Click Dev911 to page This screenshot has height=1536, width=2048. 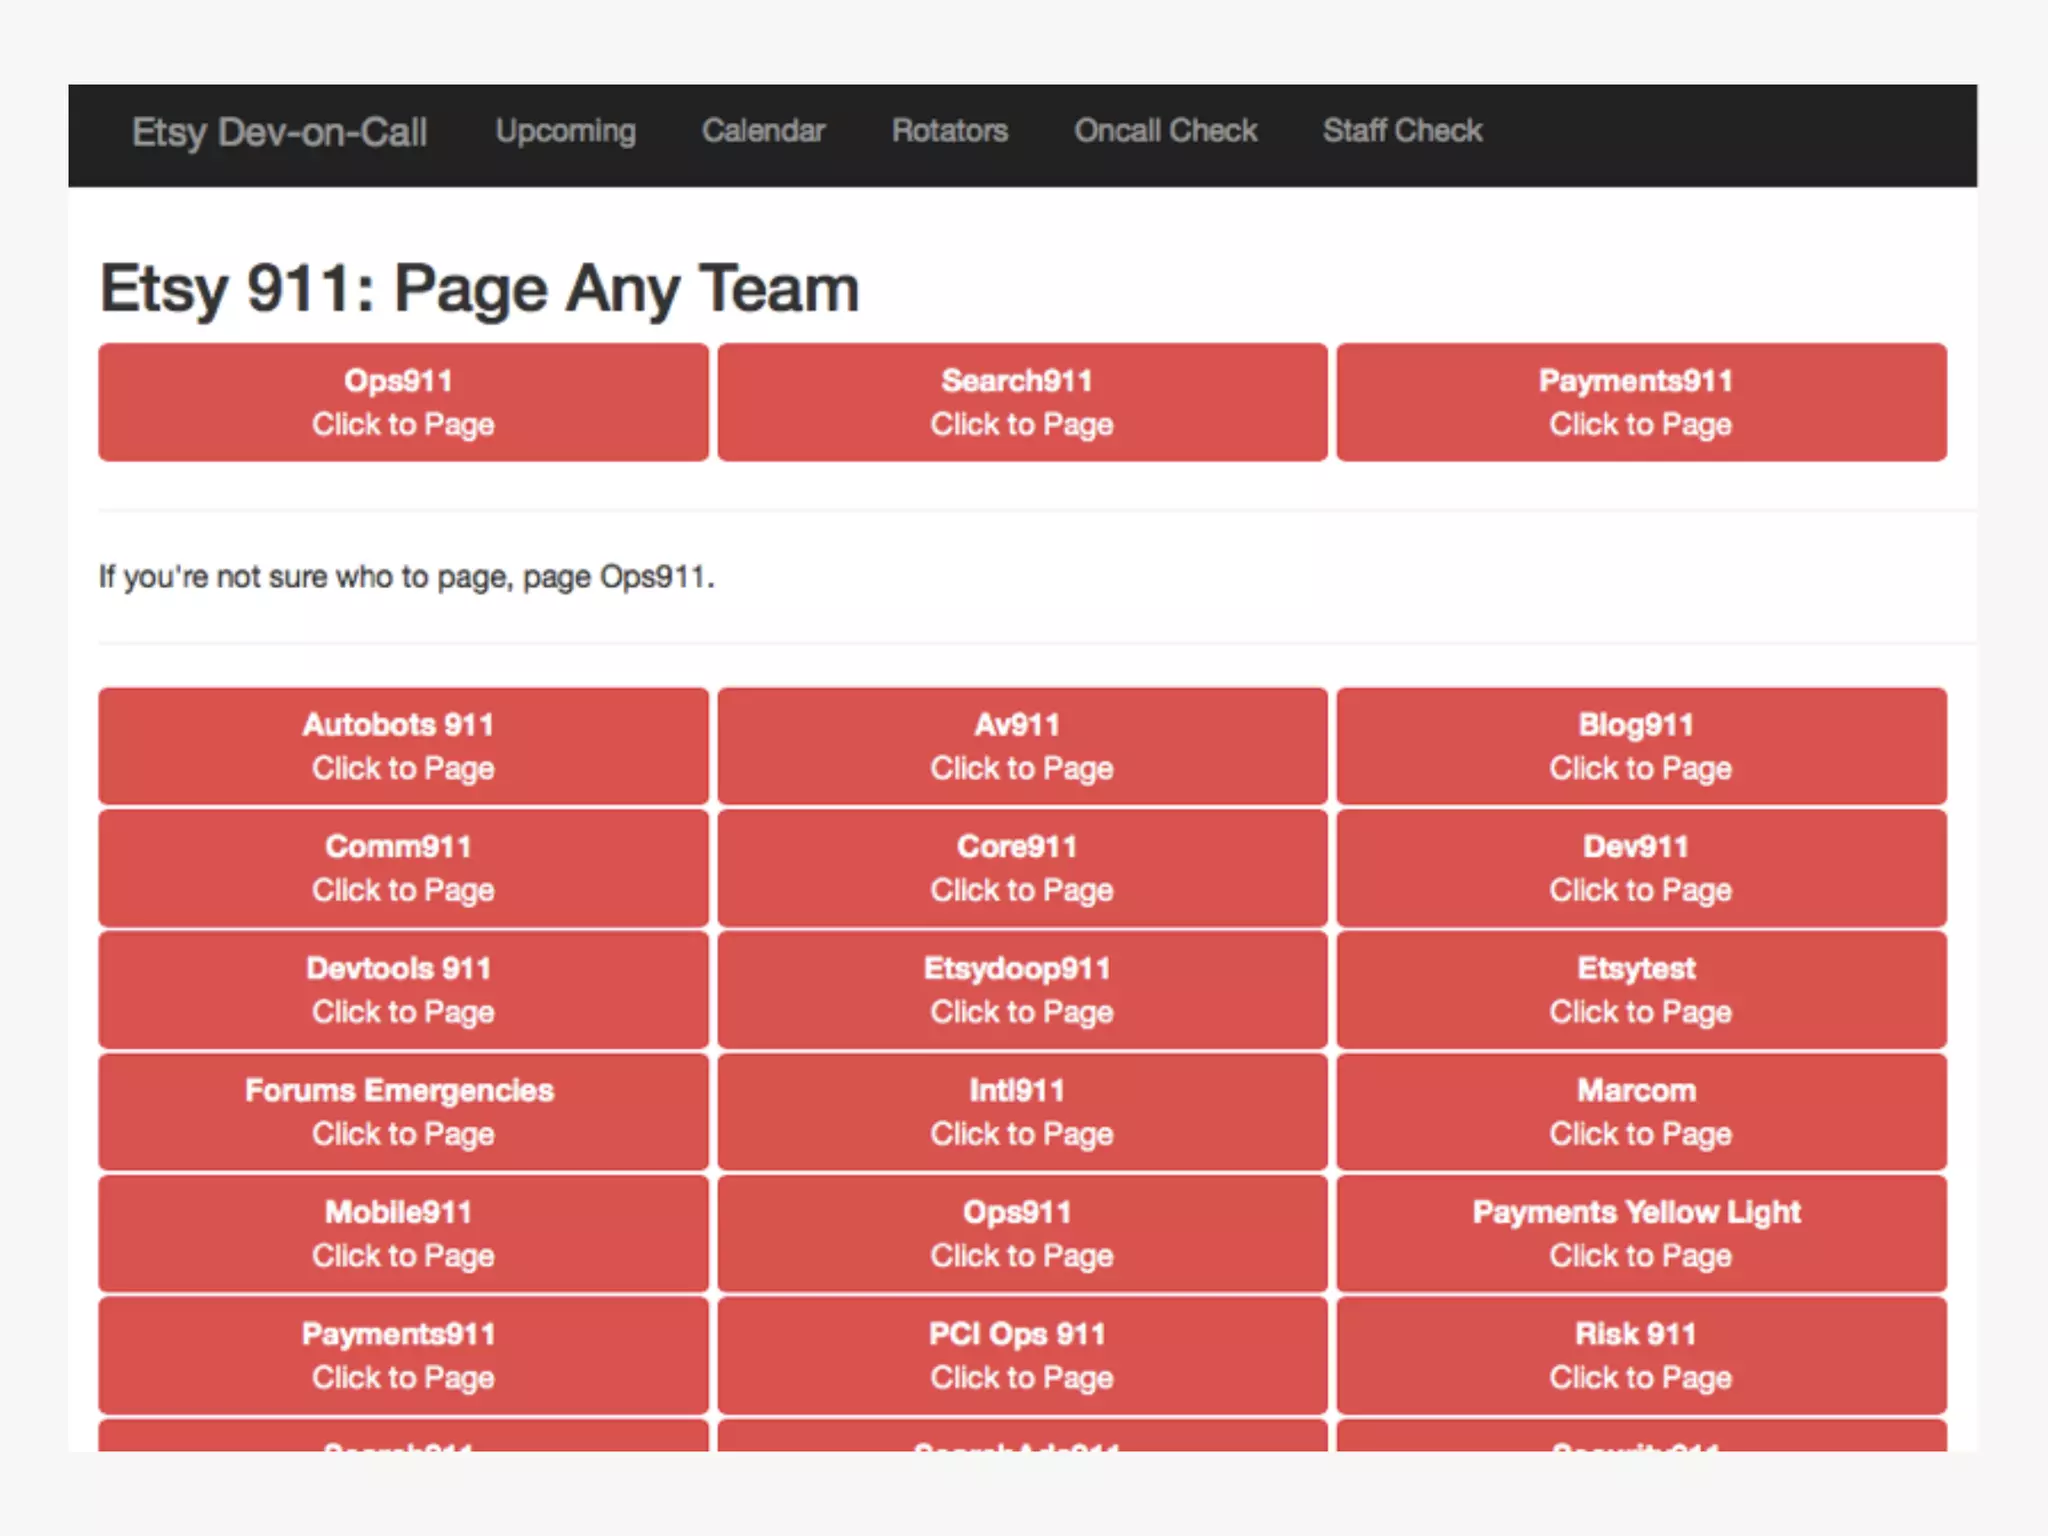click(x=1641, y=868)
